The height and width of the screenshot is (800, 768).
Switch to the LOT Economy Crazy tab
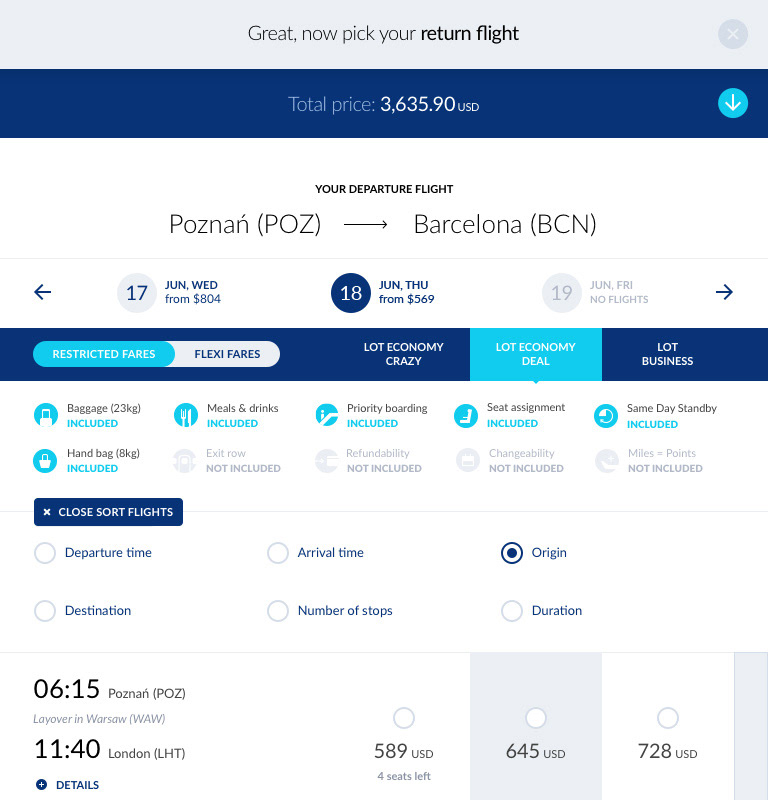coord(403,354)
